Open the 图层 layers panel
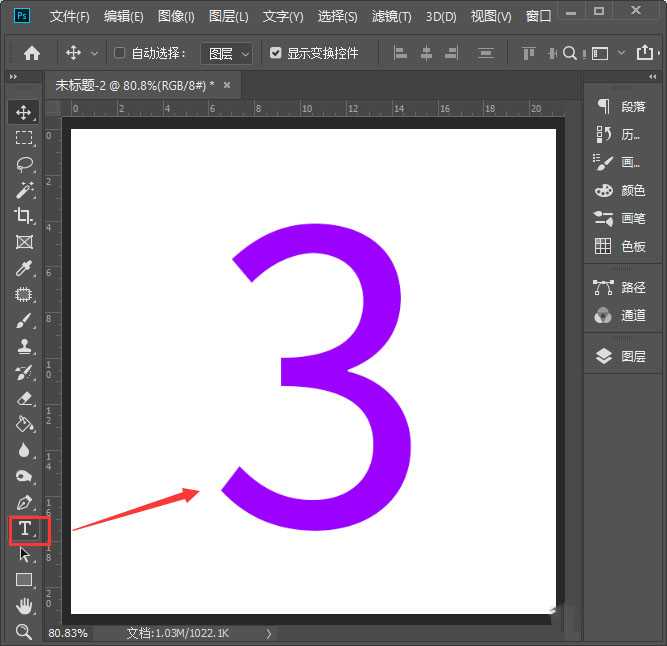 point(621,356)
